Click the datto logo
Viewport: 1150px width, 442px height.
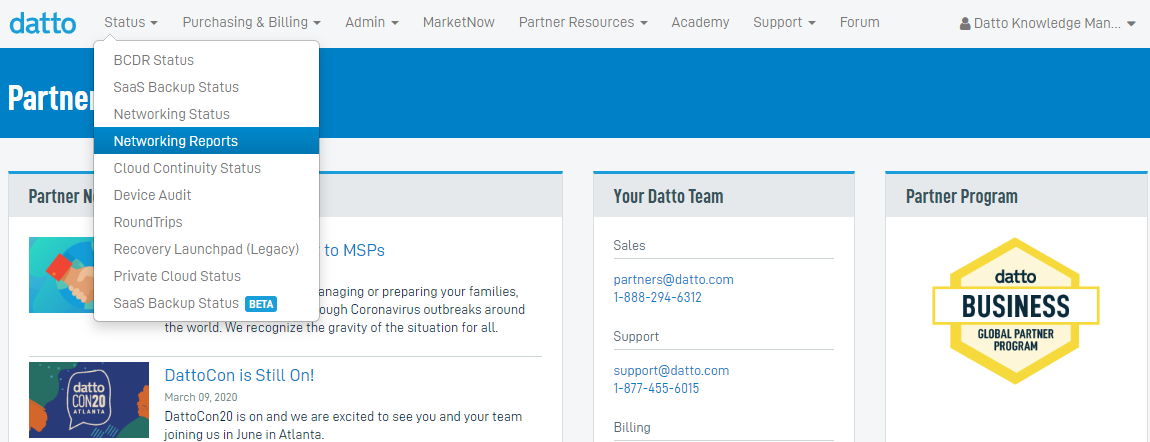(x=43, y=23)
